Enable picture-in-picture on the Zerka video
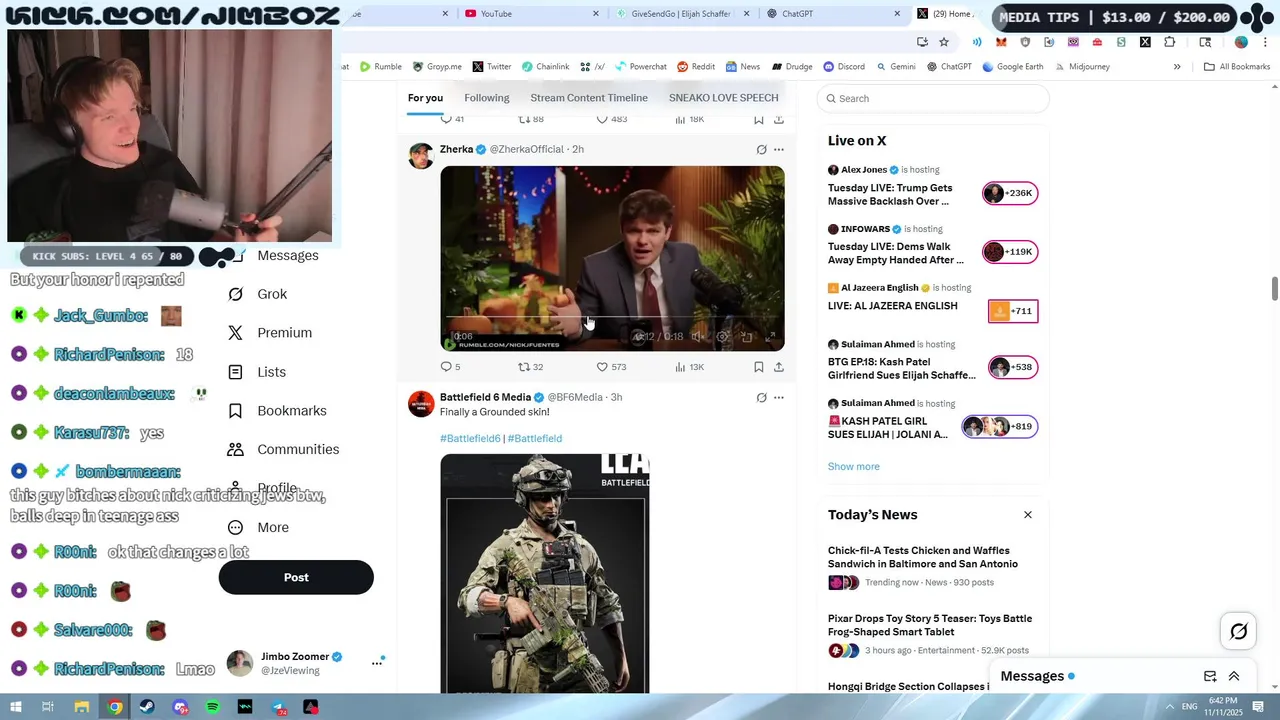The width and height of the screenshot is (1280, 720). pyautogui.click(x=747, y=337)
